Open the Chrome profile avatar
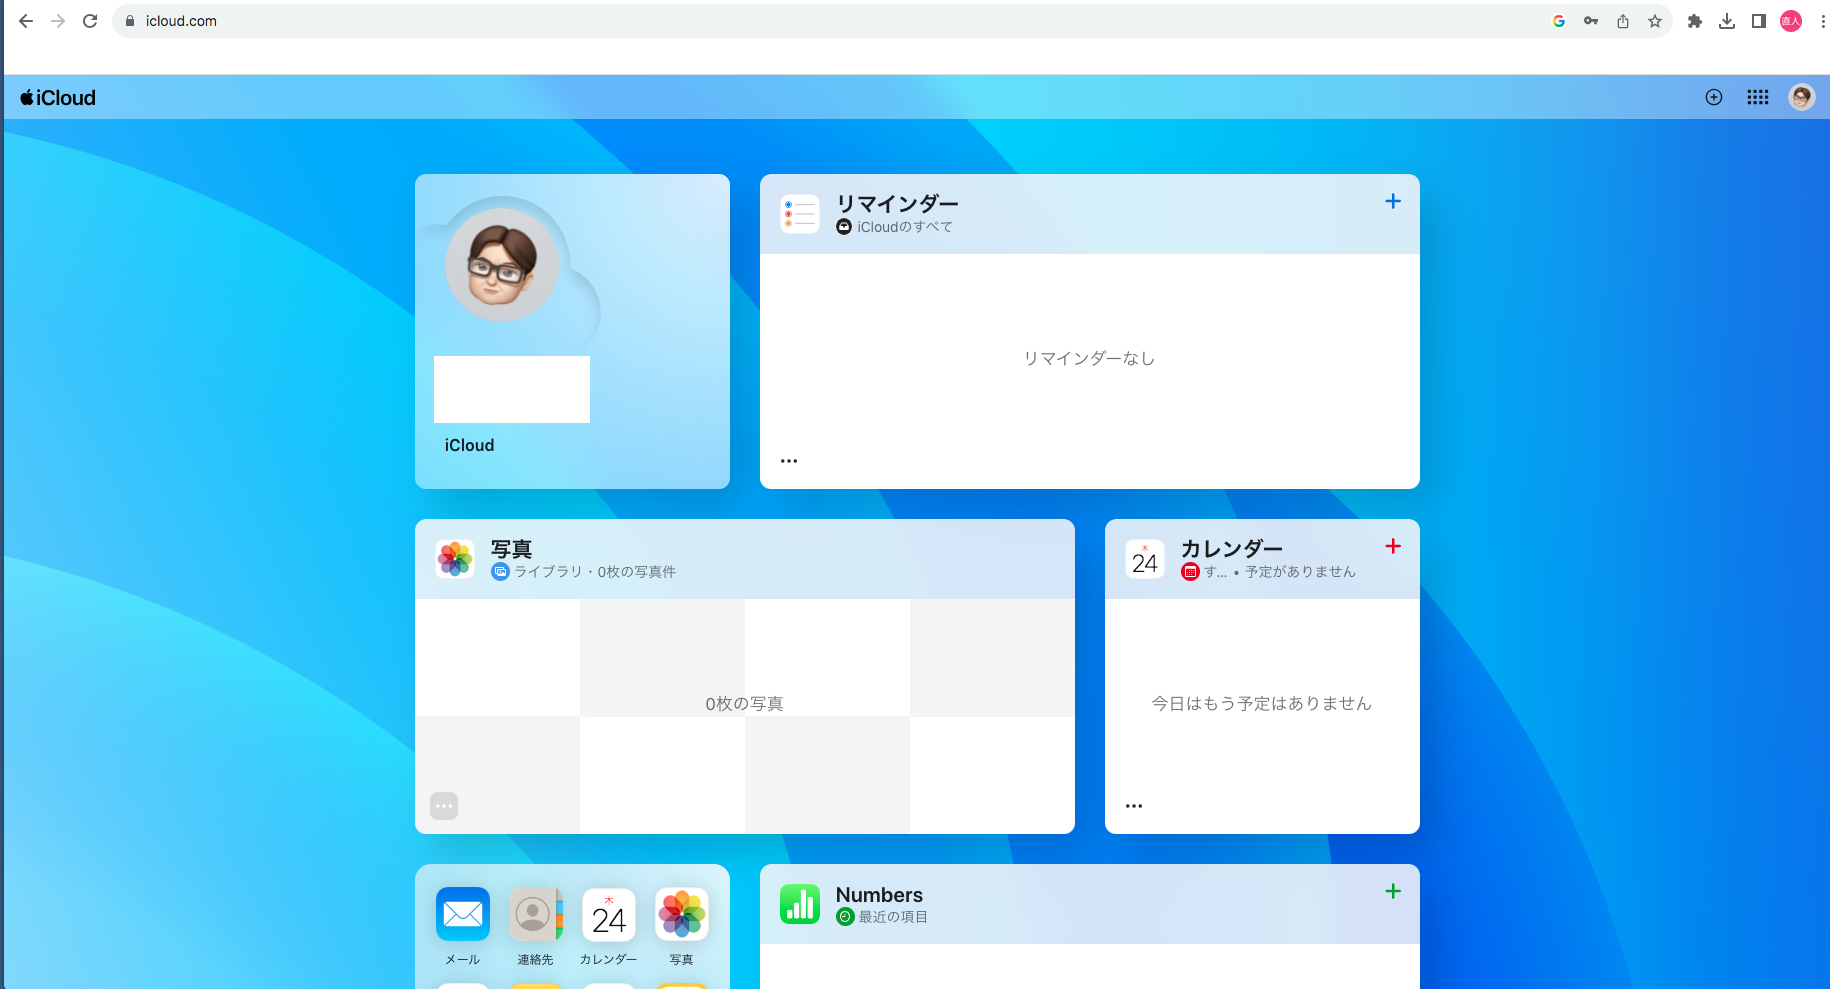Screen dimensions: 1830x989 point(1791,21)
